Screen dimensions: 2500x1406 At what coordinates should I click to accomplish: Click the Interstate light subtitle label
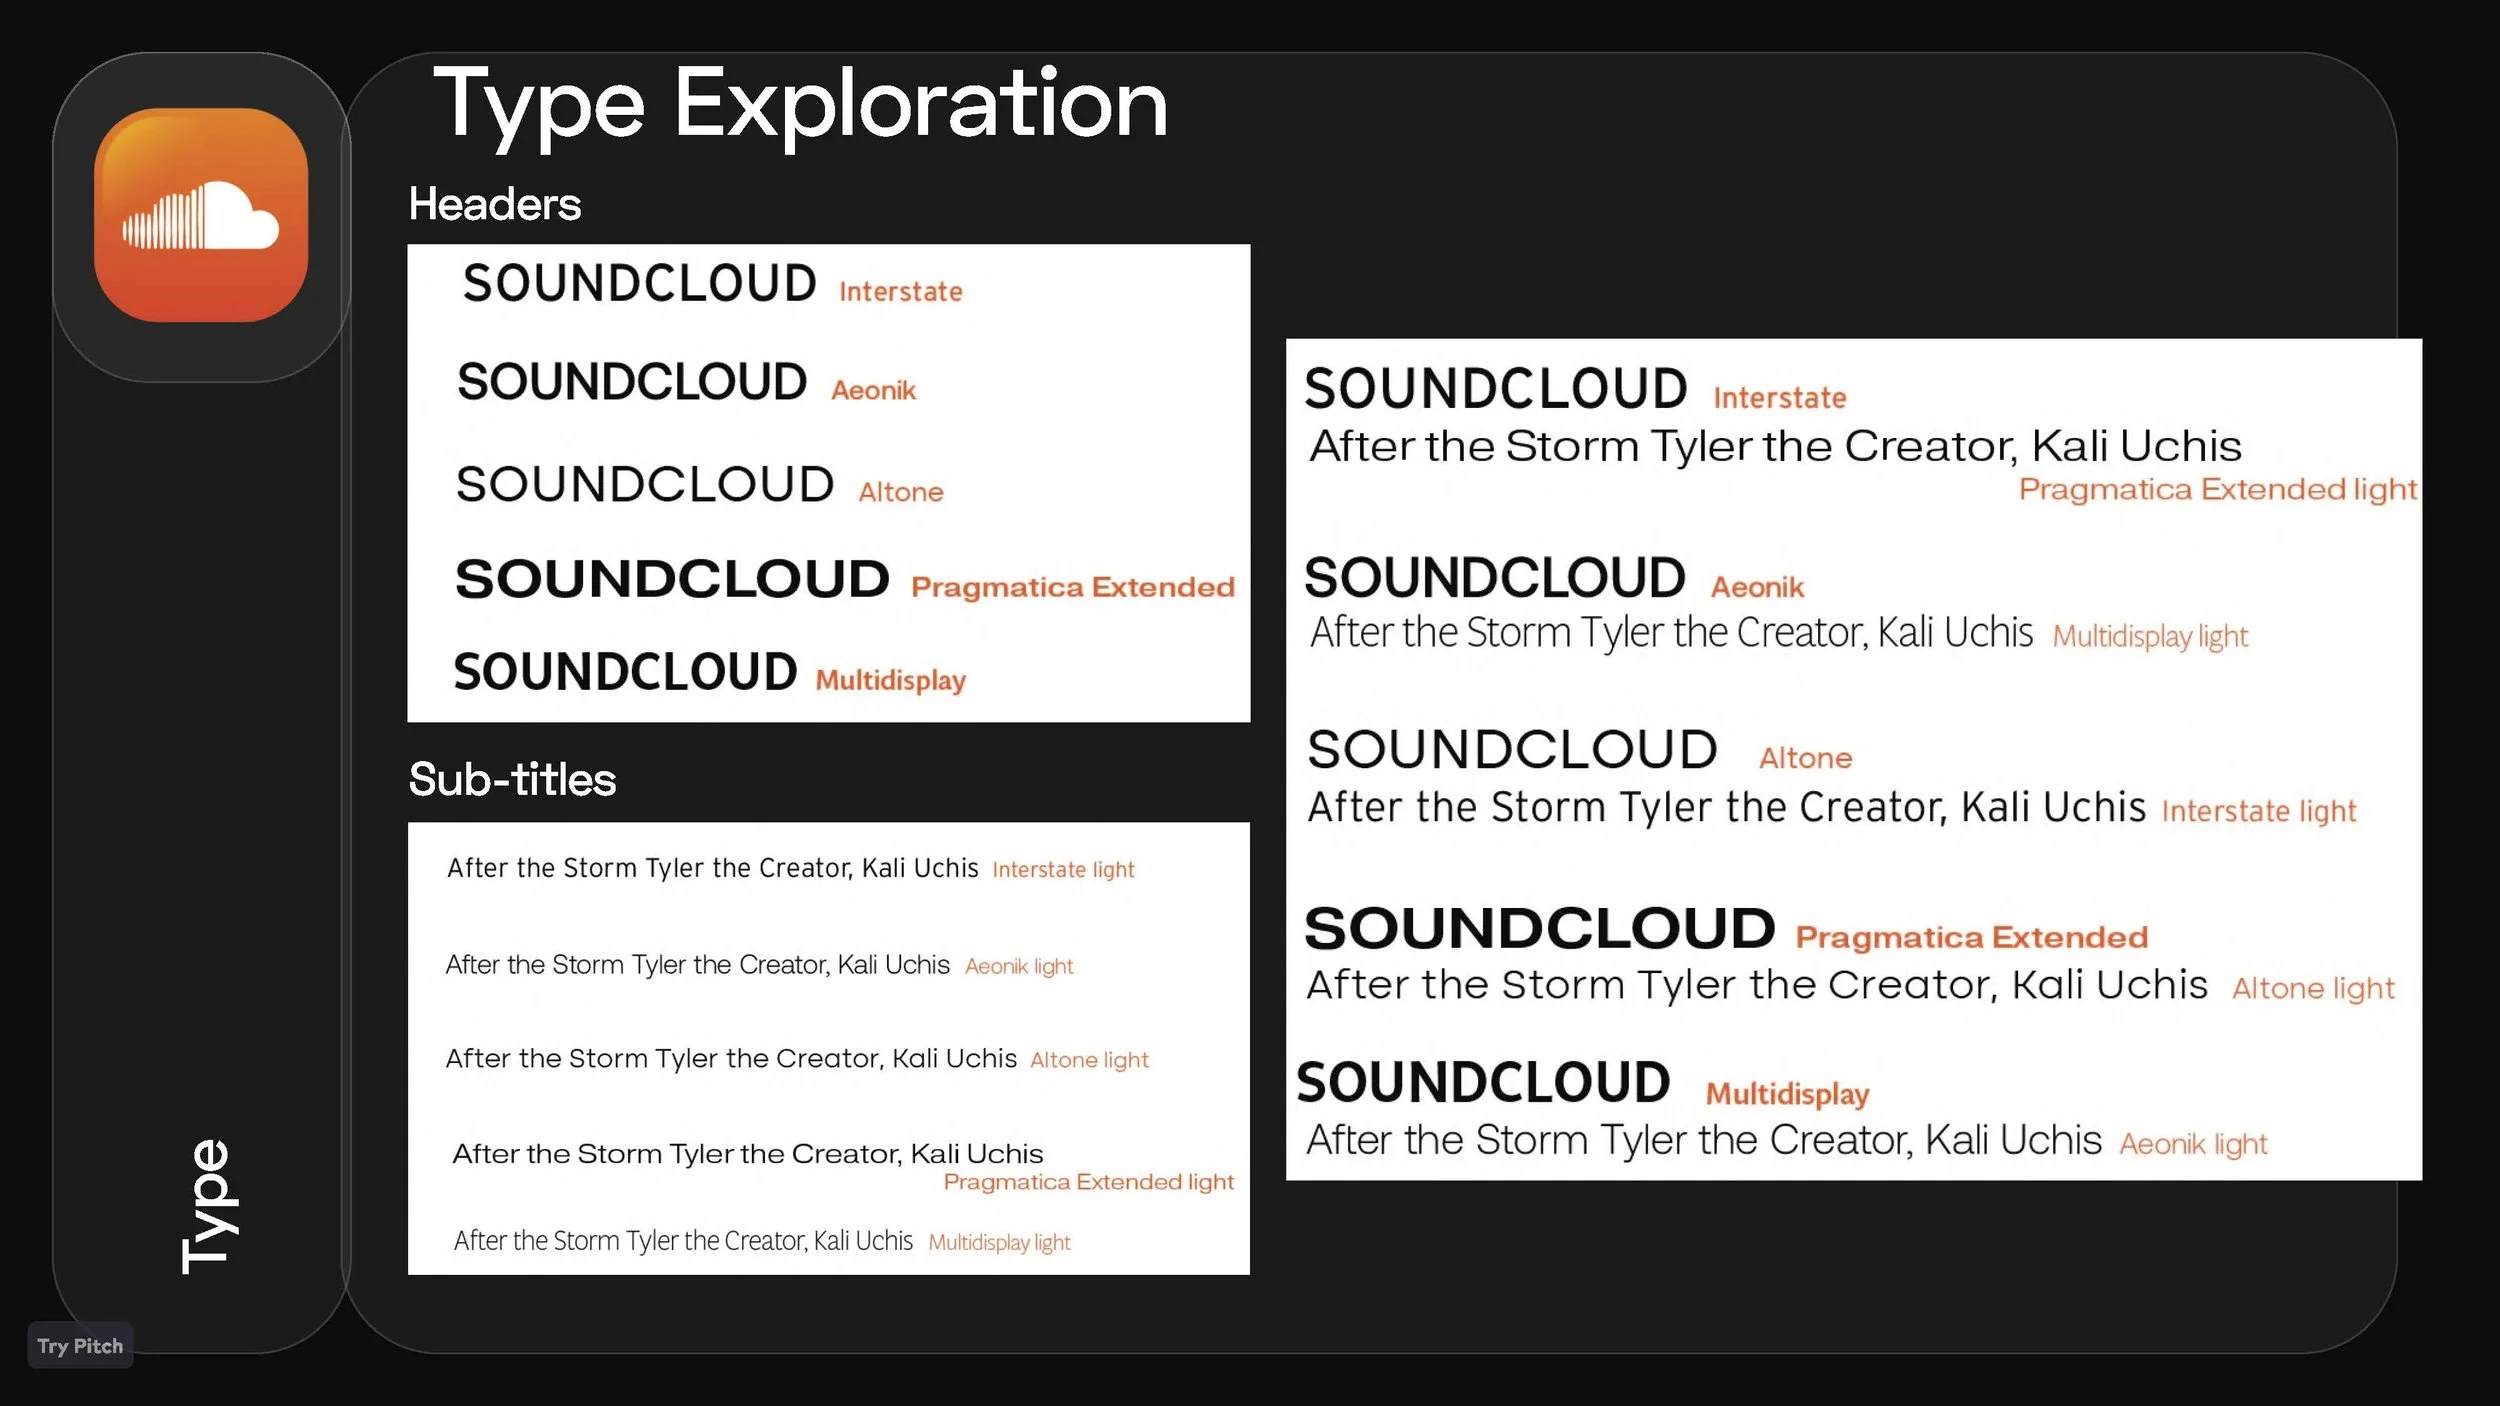1063,870
